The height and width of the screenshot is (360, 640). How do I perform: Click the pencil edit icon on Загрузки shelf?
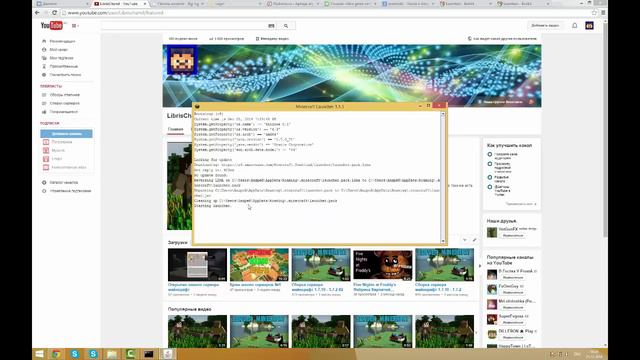474,240
